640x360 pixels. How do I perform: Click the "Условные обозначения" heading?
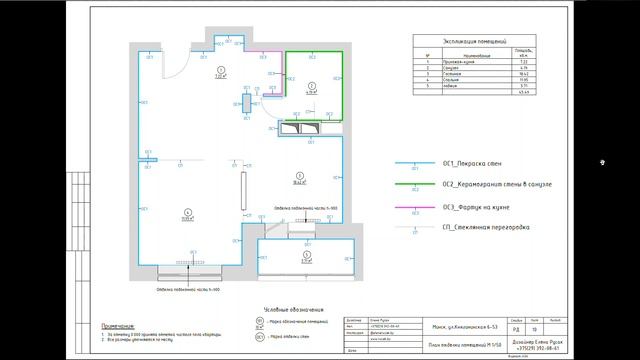(293, 310)
